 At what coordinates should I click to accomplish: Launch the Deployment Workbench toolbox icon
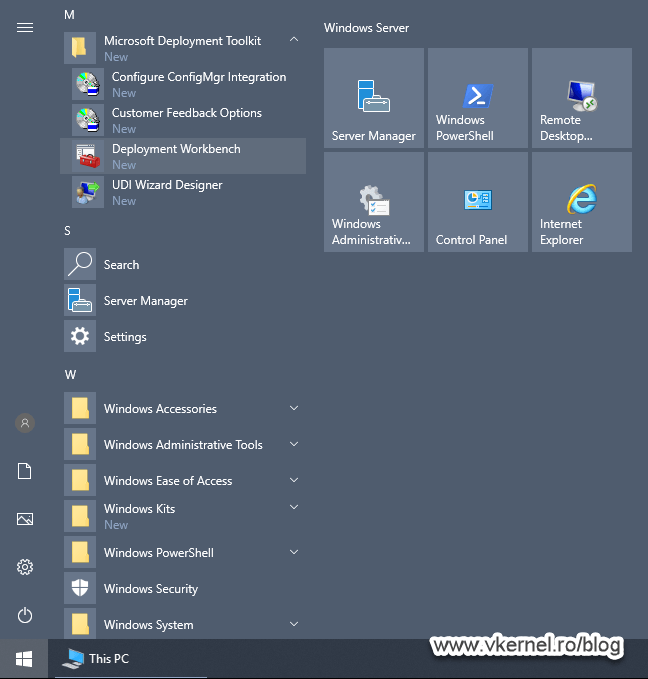pos(88,156)
